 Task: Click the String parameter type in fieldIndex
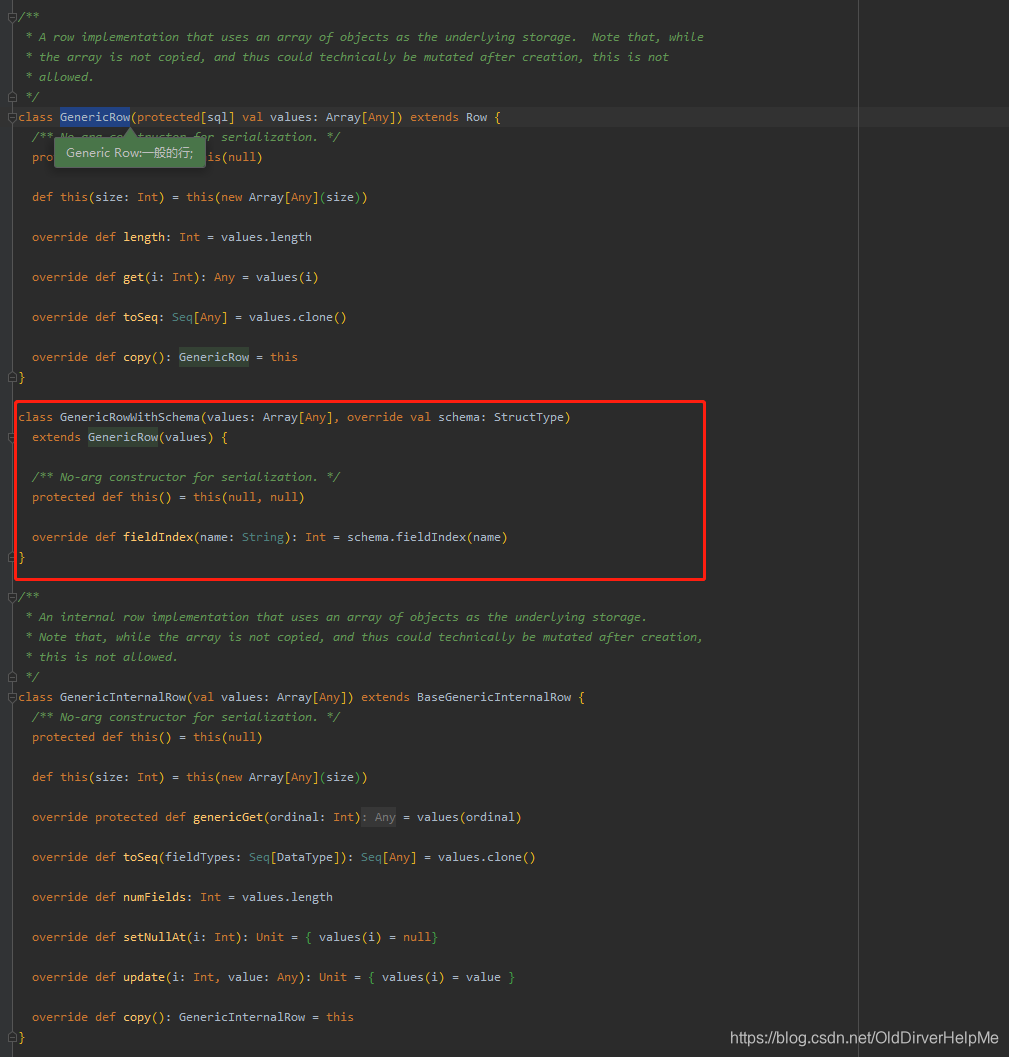pyautogui.click(x=263, y=537)
